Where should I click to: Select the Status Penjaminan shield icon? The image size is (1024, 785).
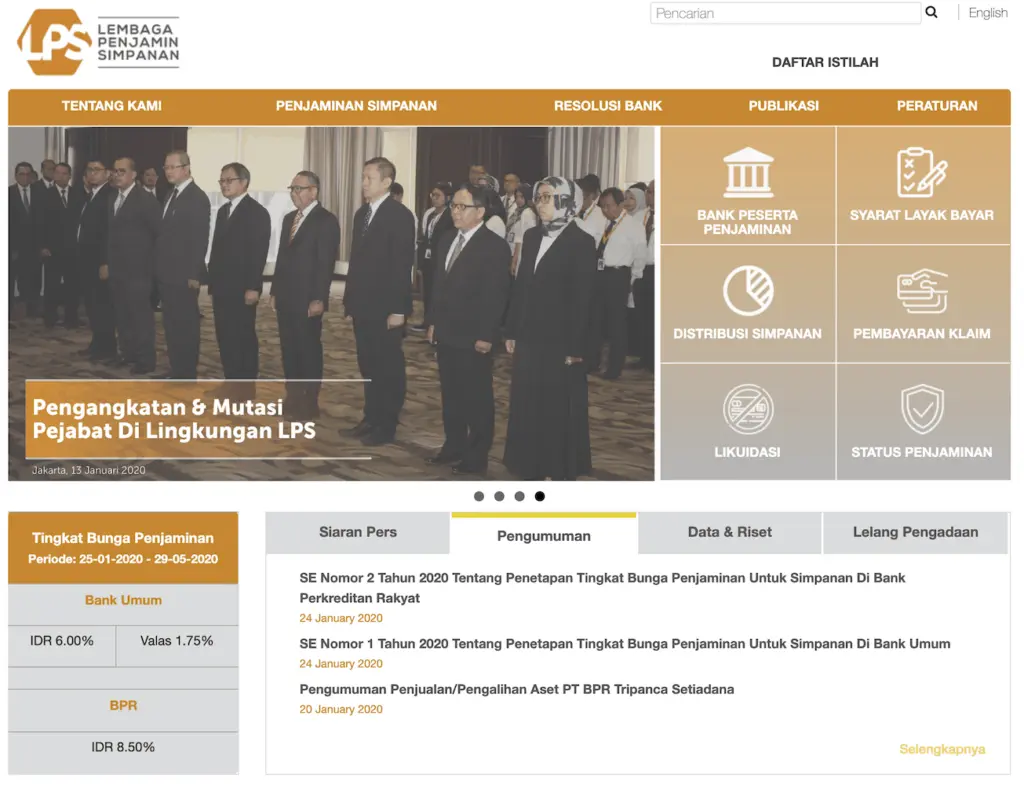click(x=921, y=409)
